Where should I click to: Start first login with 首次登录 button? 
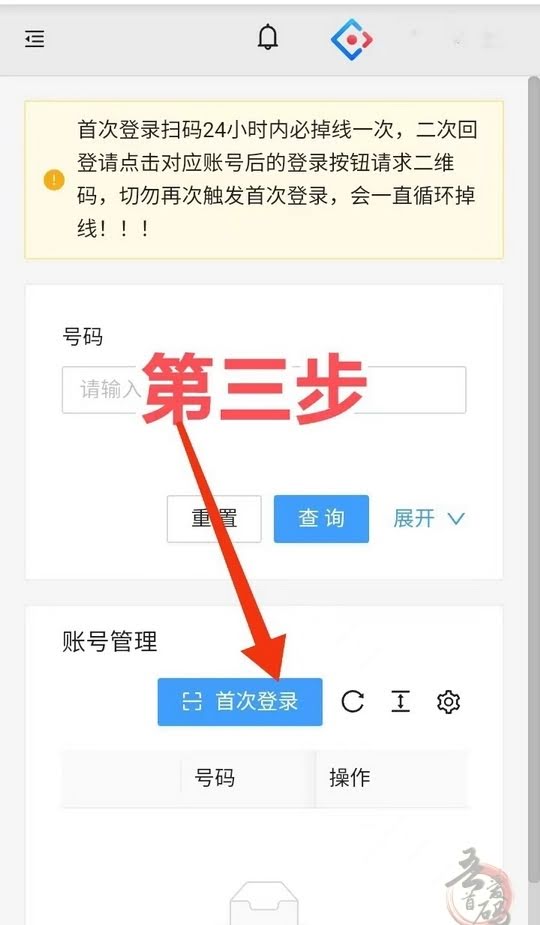(240, 702)
